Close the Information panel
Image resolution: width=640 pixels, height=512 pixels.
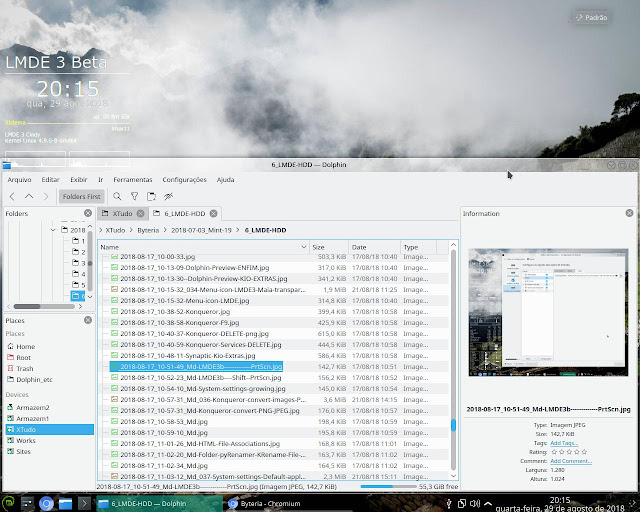629,213
